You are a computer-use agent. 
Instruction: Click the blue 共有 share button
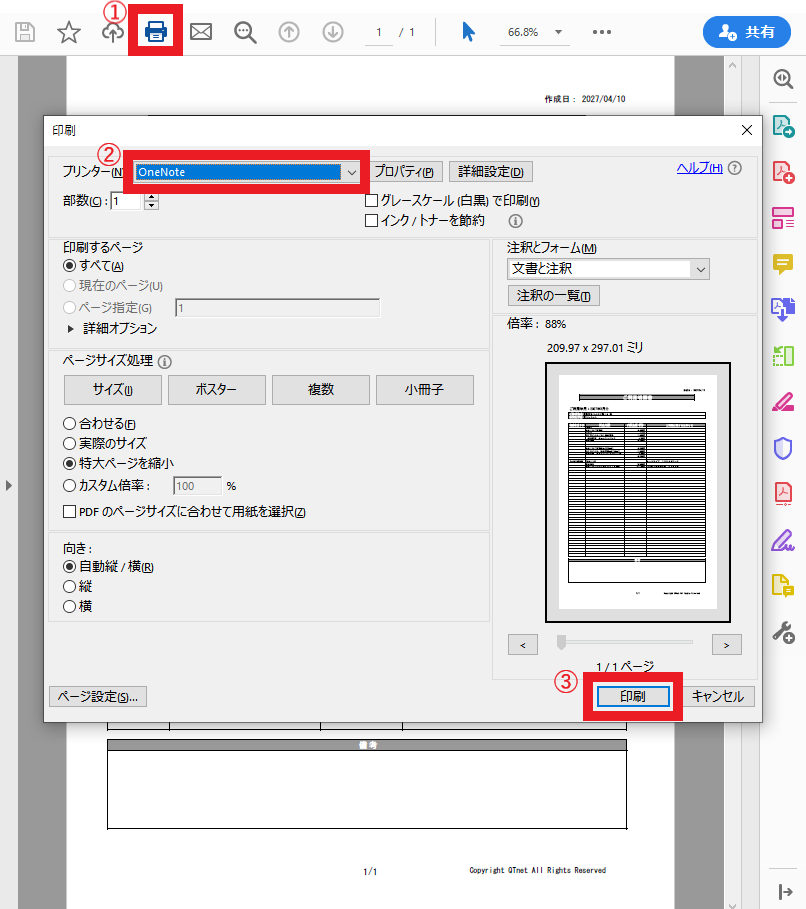pyautogui.click(x=747, y=32)
